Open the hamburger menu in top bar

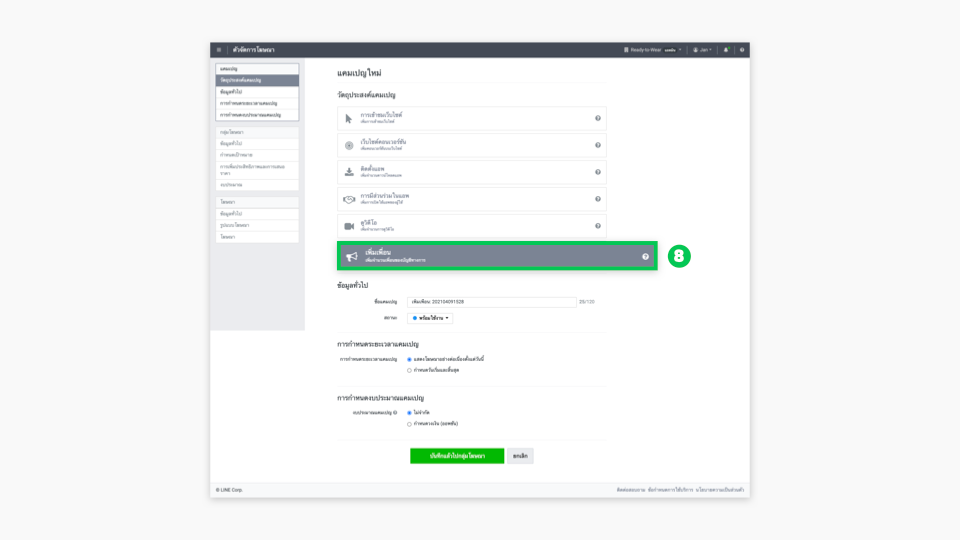(x=219, y=50)
